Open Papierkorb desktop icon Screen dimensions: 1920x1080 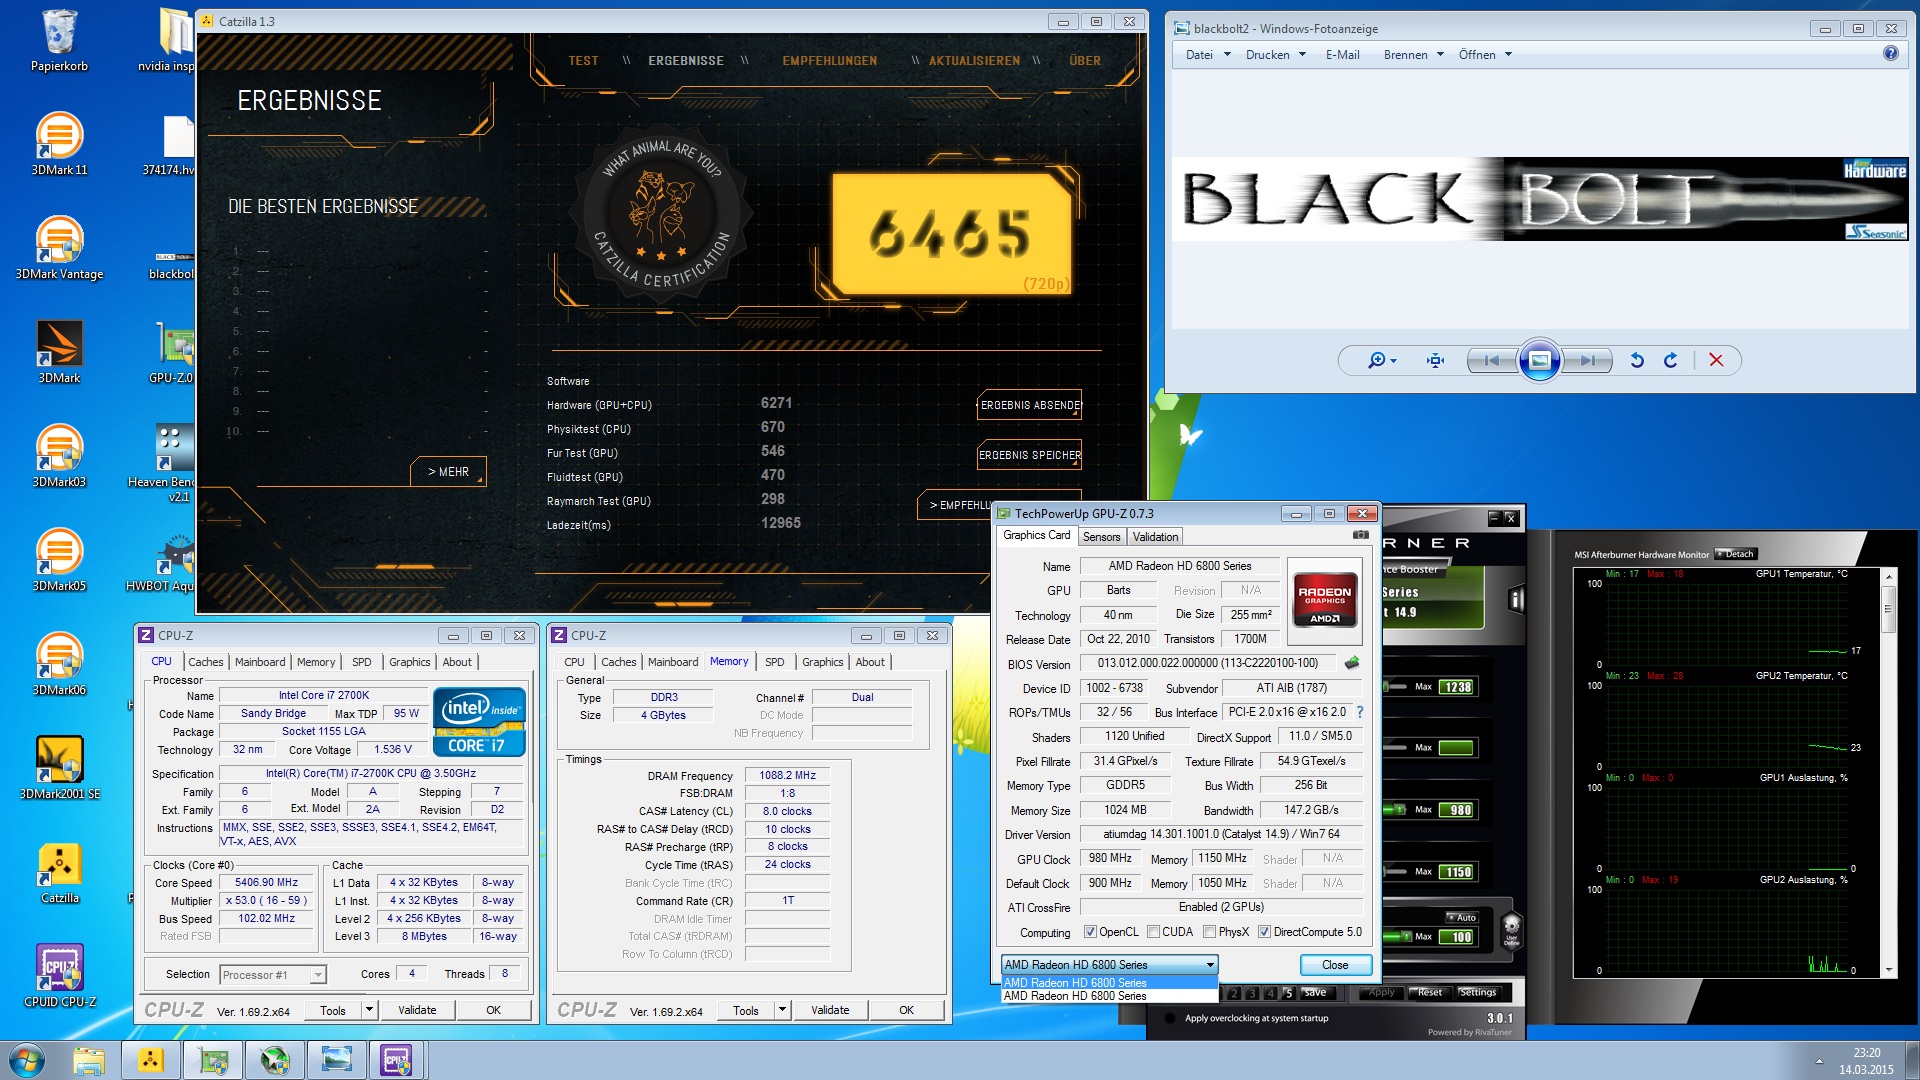[59, 41]
